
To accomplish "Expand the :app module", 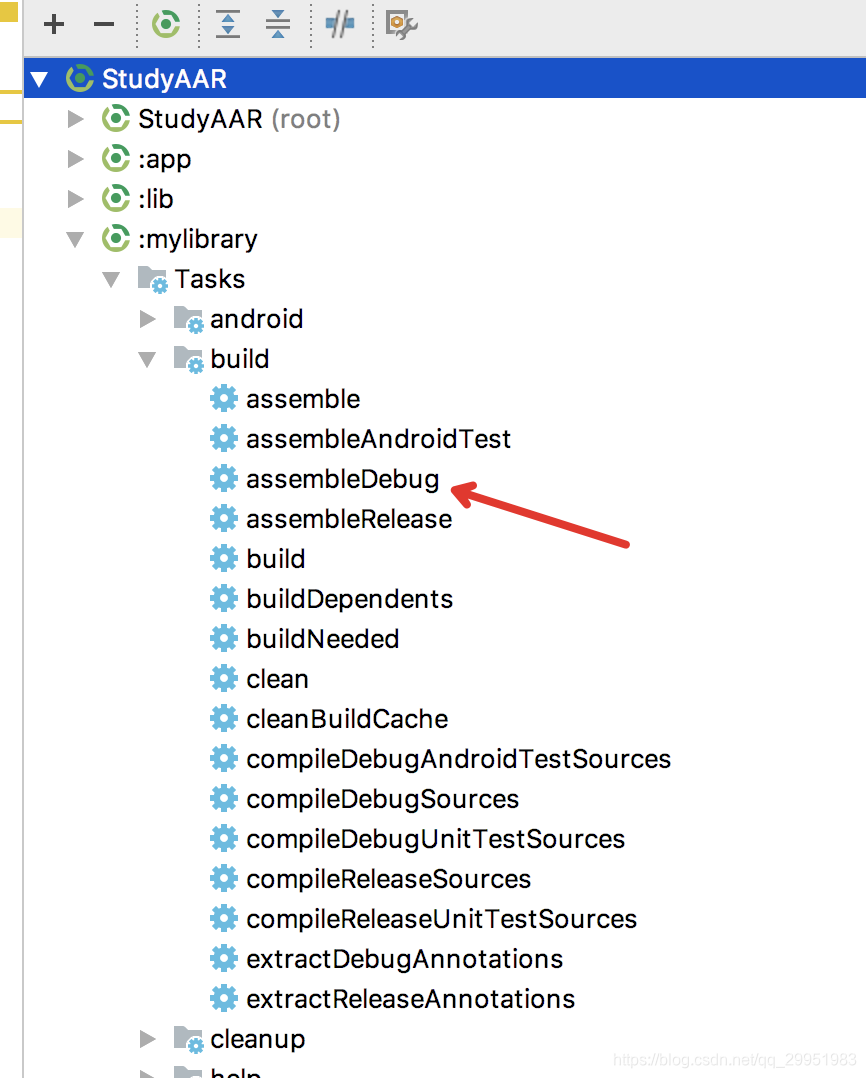I will pyautogui.click(x=76, y=159).
